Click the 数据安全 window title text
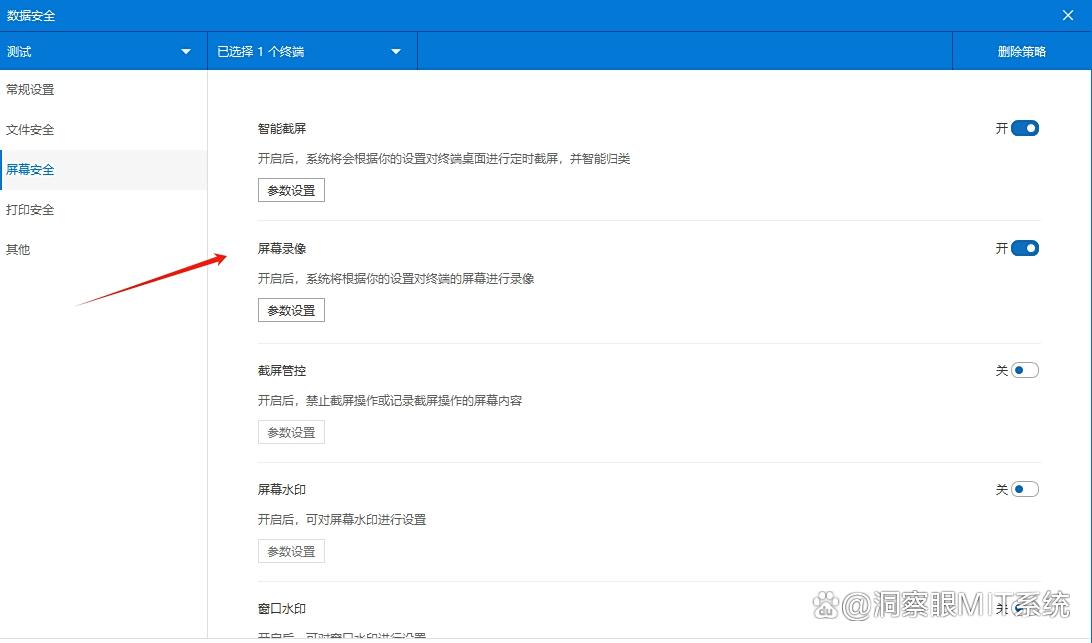Viewport: 1092px width, 643px height. (x=31, y=15)
